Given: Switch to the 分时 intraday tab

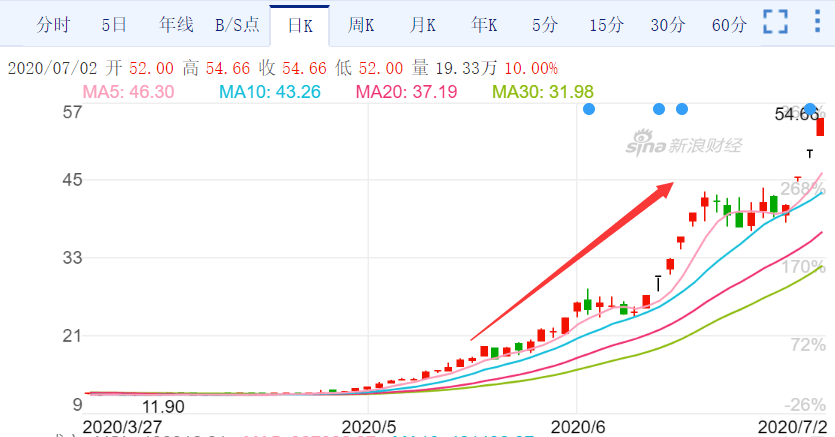Looking at the screenshot, I should click(x=53, y=25).
